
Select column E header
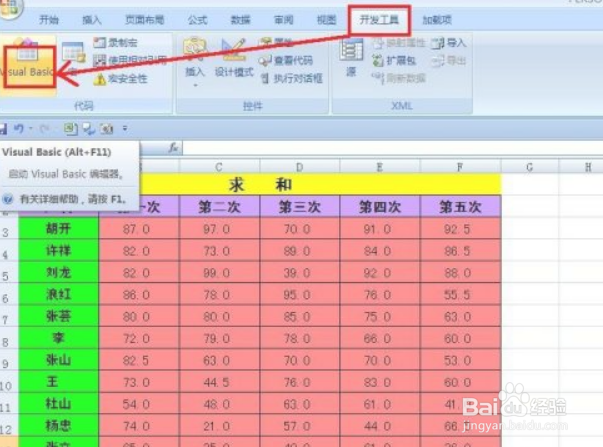(380, 167)
